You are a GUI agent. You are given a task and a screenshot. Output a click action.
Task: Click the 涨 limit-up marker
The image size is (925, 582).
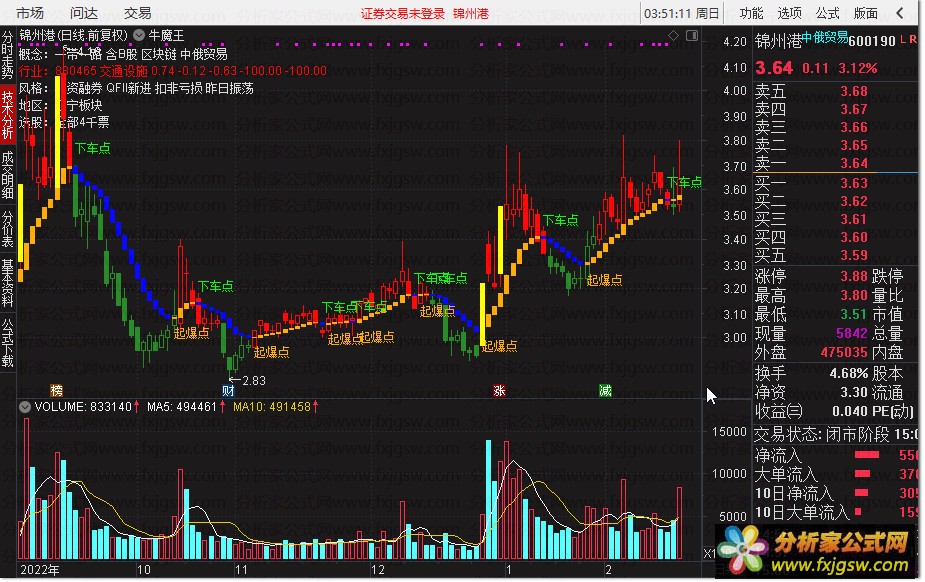click(x=499, y=390)
